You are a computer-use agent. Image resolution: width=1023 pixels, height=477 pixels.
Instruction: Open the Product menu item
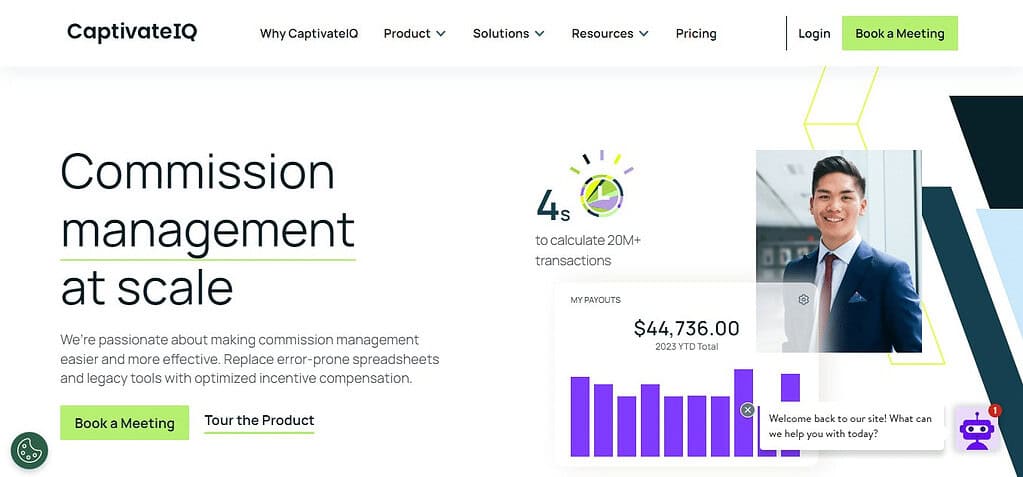point(407,33)
